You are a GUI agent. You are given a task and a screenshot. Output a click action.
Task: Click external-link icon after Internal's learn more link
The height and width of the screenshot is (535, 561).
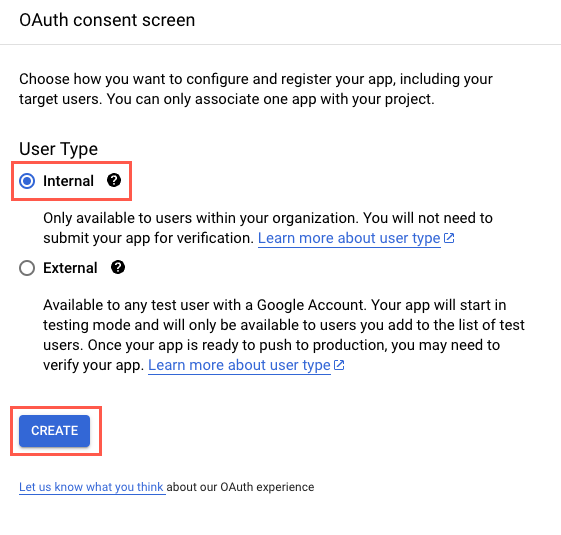[x=449, y=238]
